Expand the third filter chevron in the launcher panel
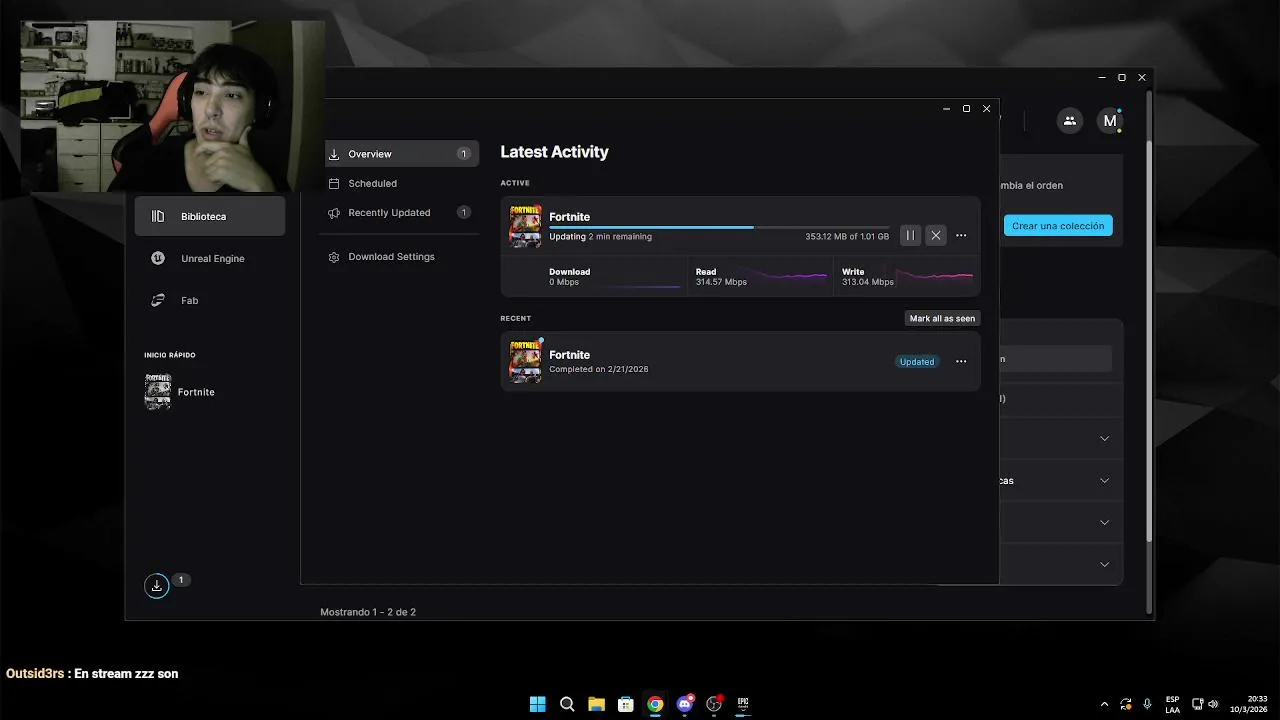The width and height of the screenshot is (1280, 720). (1104, 522)
